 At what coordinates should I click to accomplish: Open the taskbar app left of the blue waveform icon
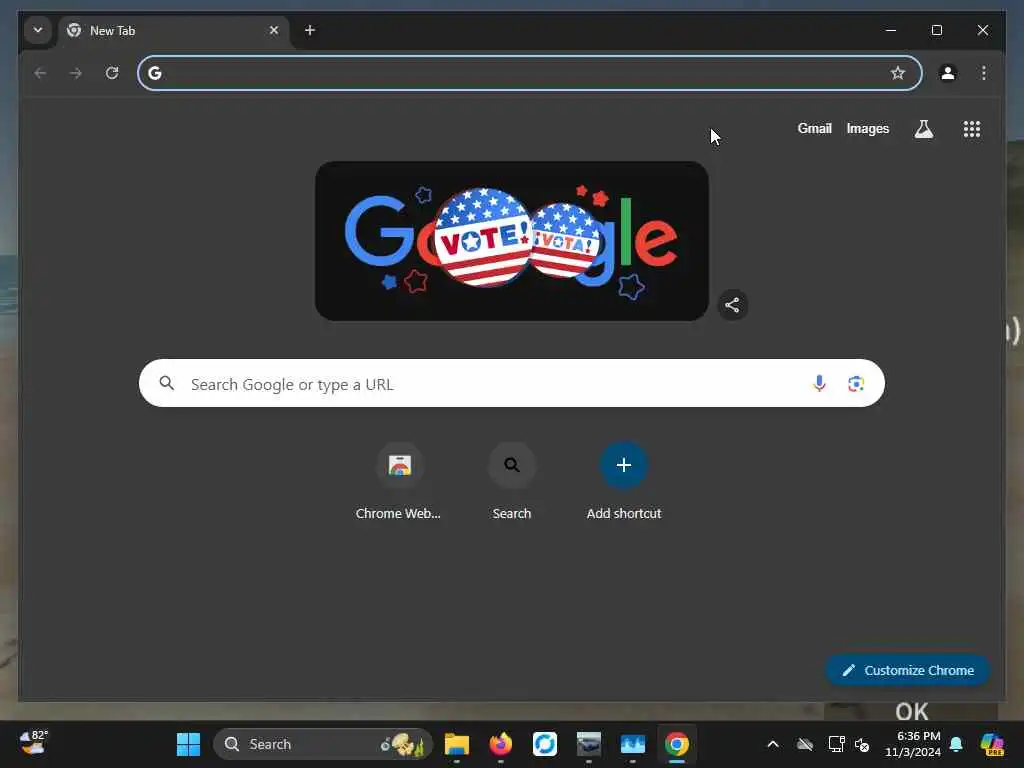pos(588,744)
